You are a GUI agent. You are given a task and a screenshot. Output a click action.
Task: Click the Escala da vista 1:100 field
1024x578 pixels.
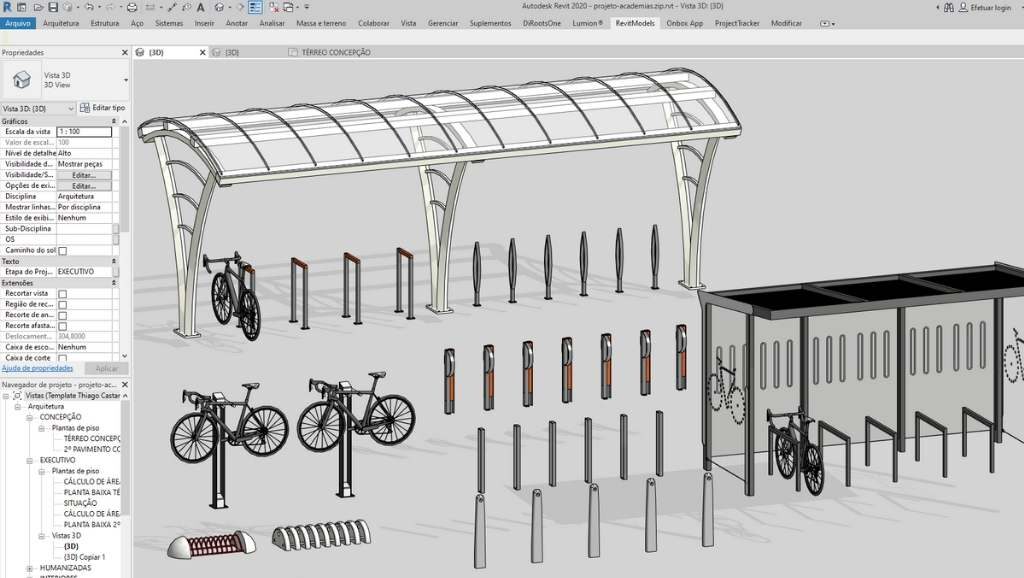point(84,132)
